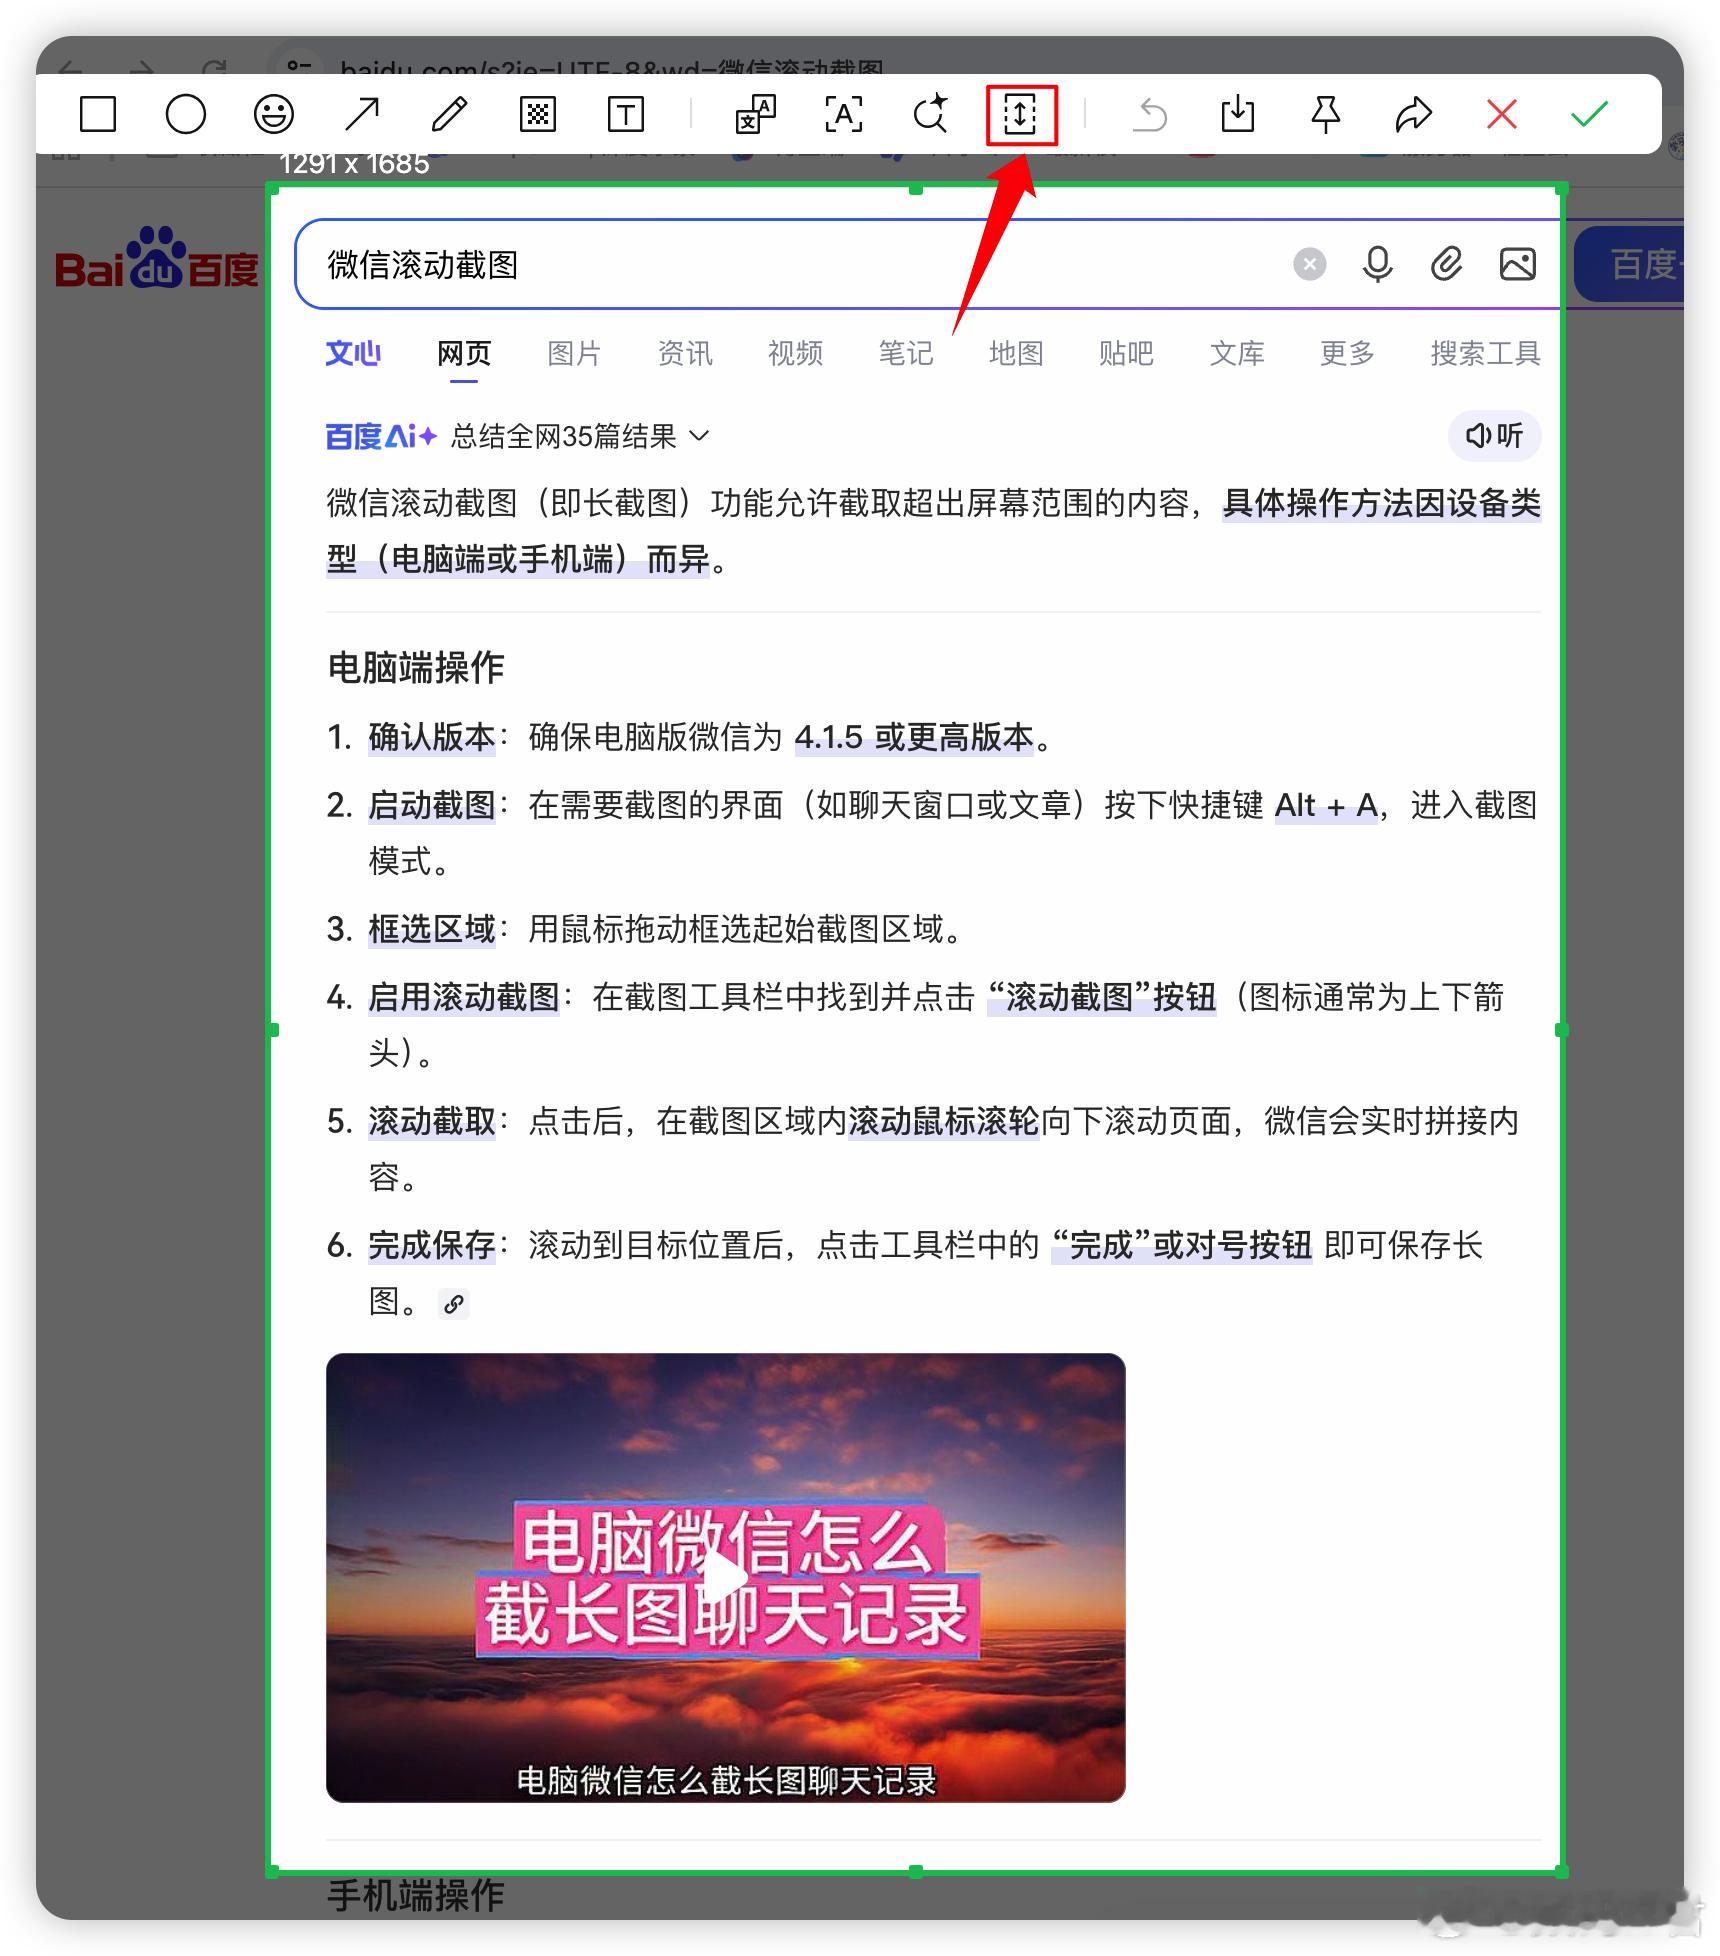Open the emoji sticker tool

coord(273,114)
